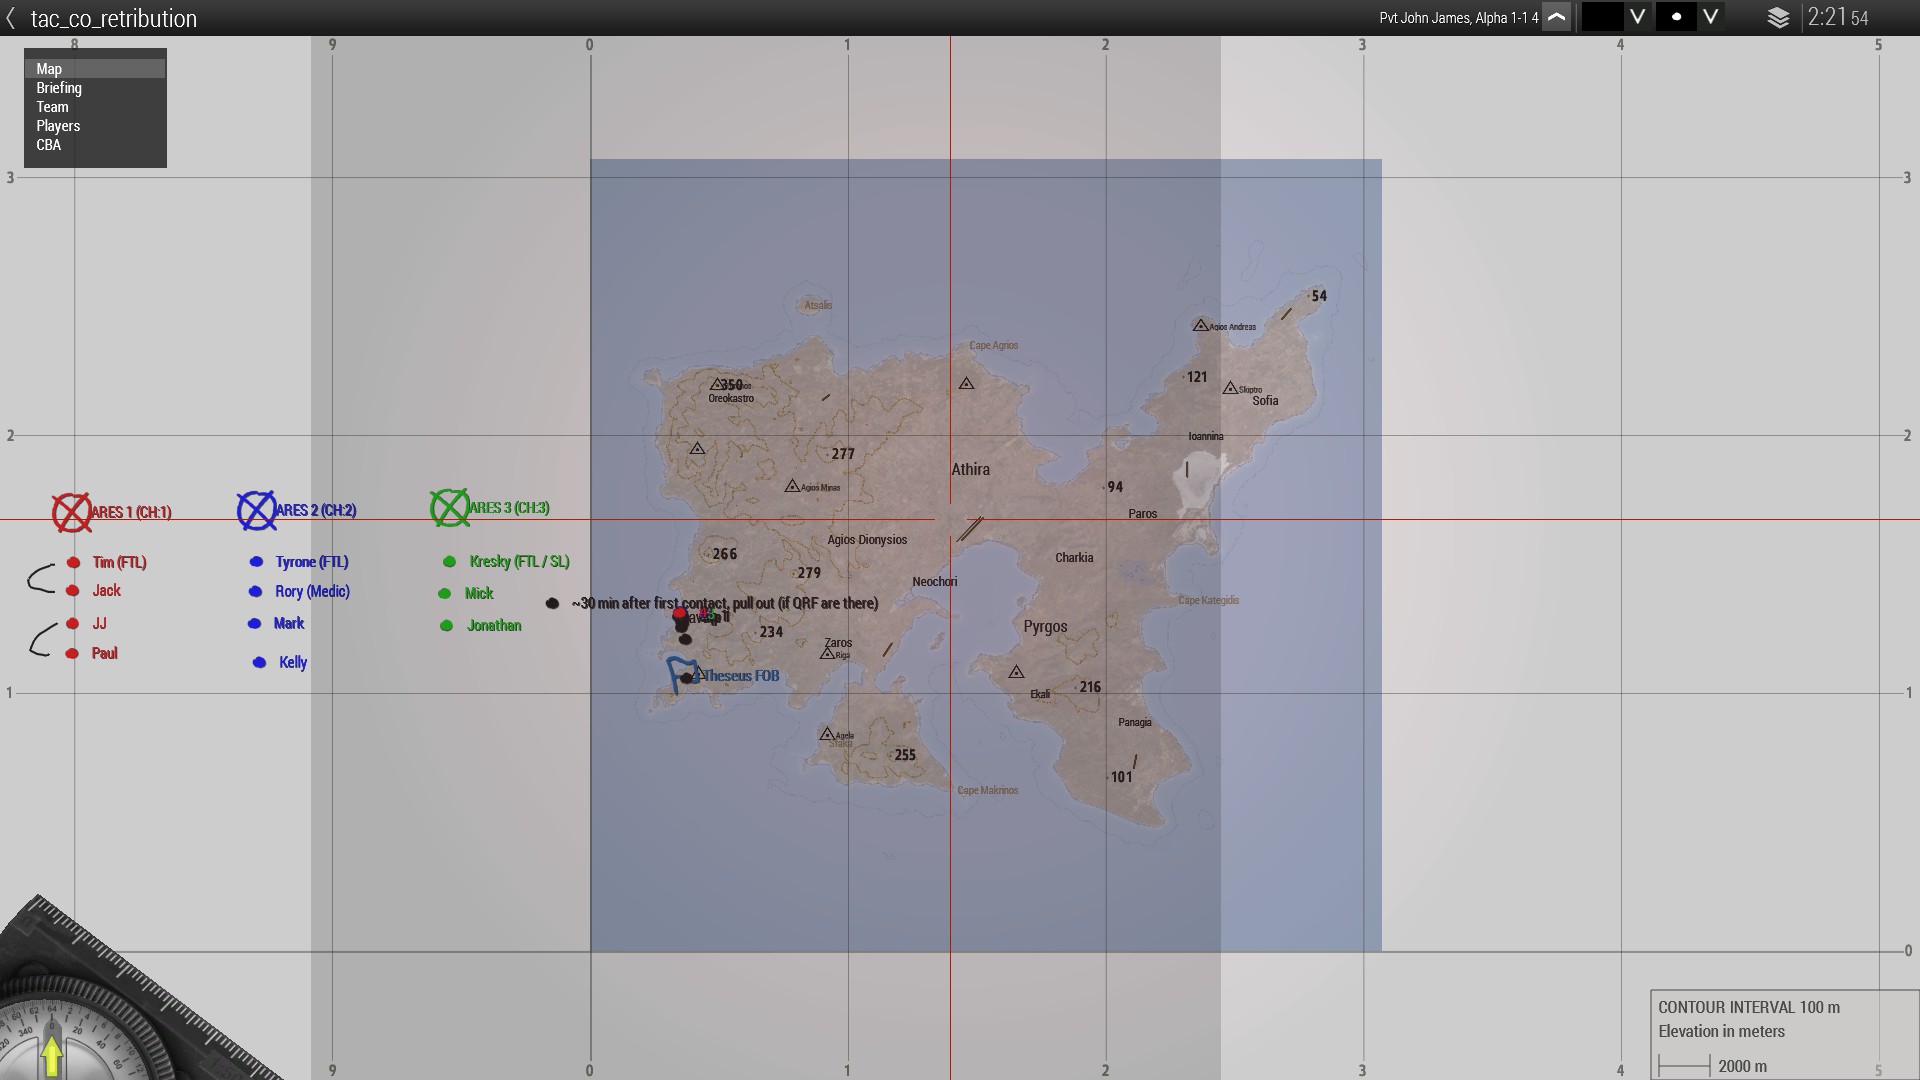The width and height of the screenshot is (1920, 1080).
Task: Click Rory (Medic)'s blue status dot
Action: [257, 592]
